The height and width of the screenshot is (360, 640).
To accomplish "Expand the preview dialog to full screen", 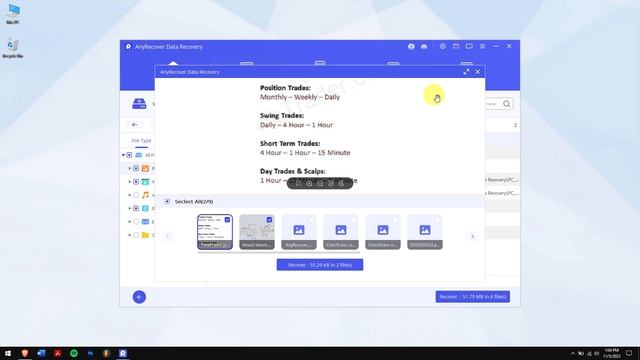I will (x=466, y=72).
